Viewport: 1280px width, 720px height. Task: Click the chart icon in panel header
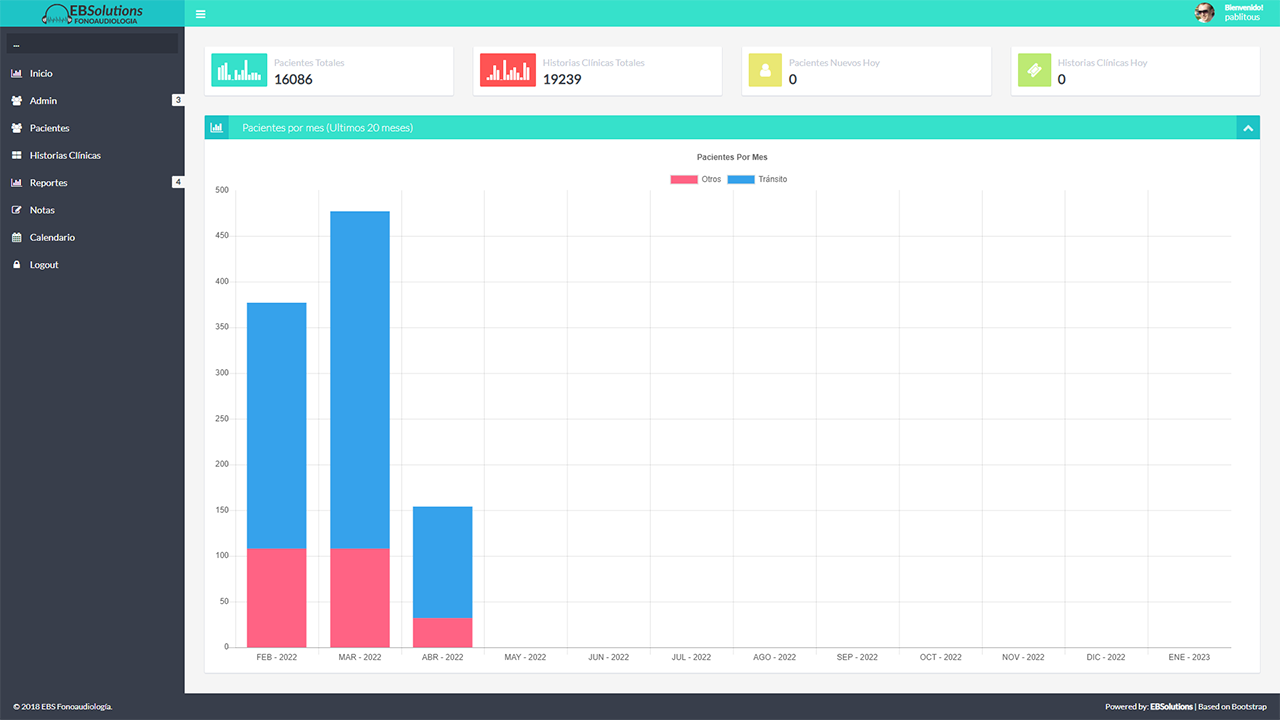click(x=217, y=128)
